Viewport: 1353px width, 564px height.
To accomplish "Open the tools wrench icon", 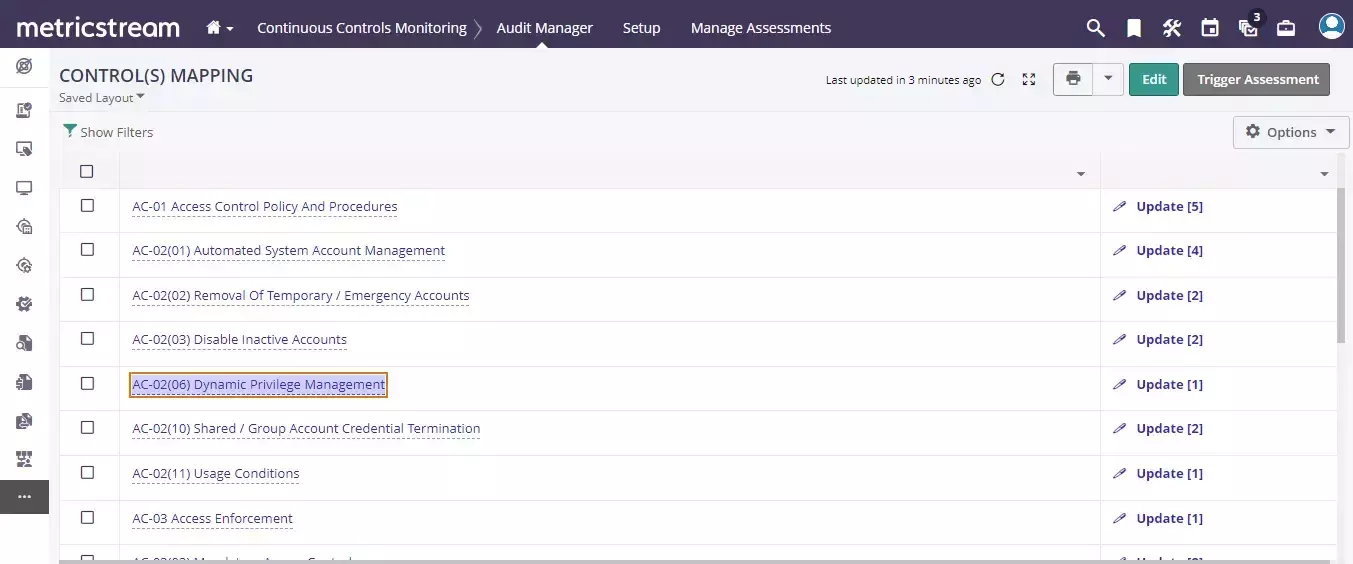I will coord(1172,28).
